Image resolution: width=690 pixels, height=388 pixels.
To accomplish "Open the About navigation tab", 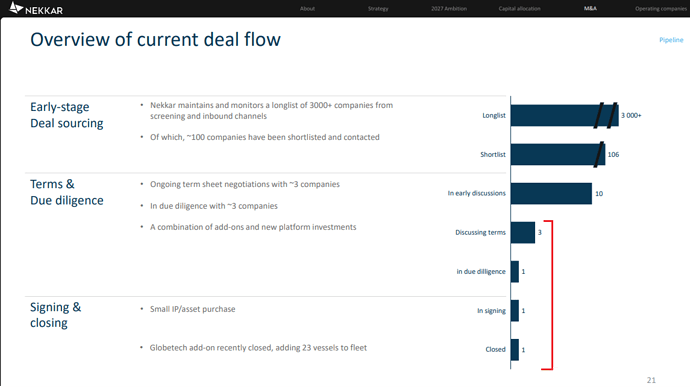I will coord(307,8).
